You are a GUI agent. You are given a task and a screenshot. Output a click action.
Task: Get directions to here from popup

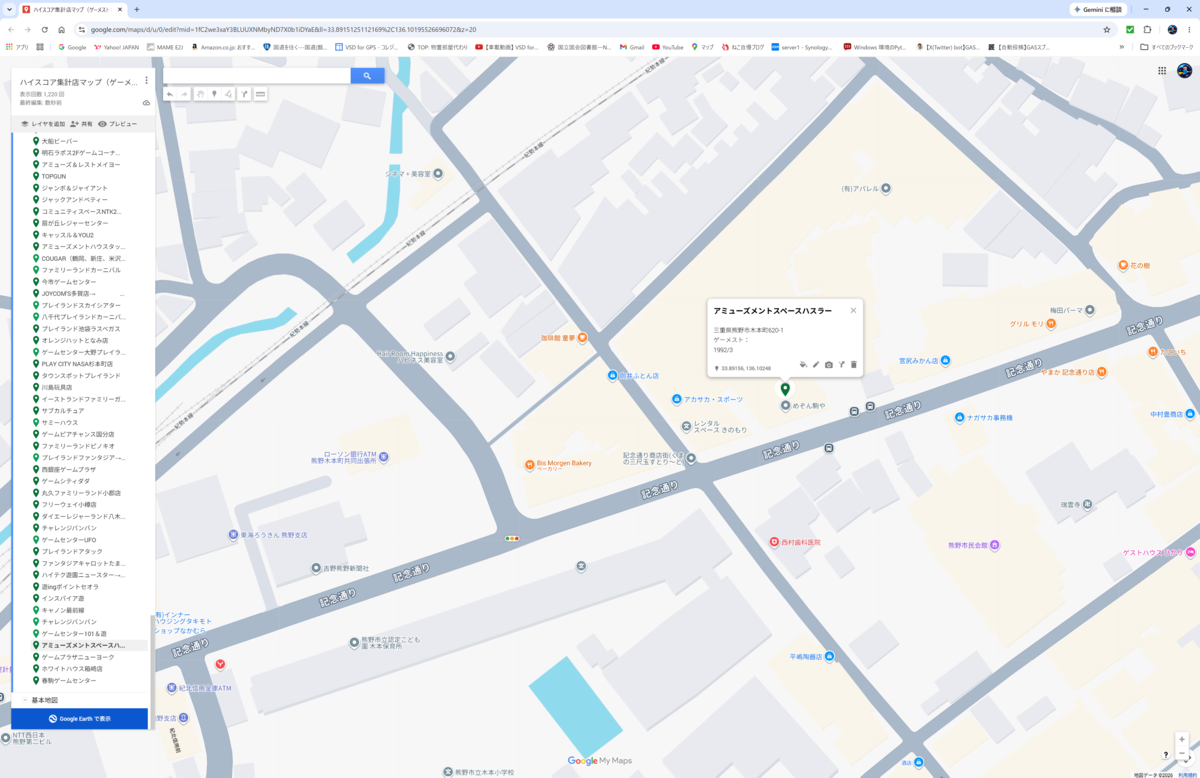(842, 365)
